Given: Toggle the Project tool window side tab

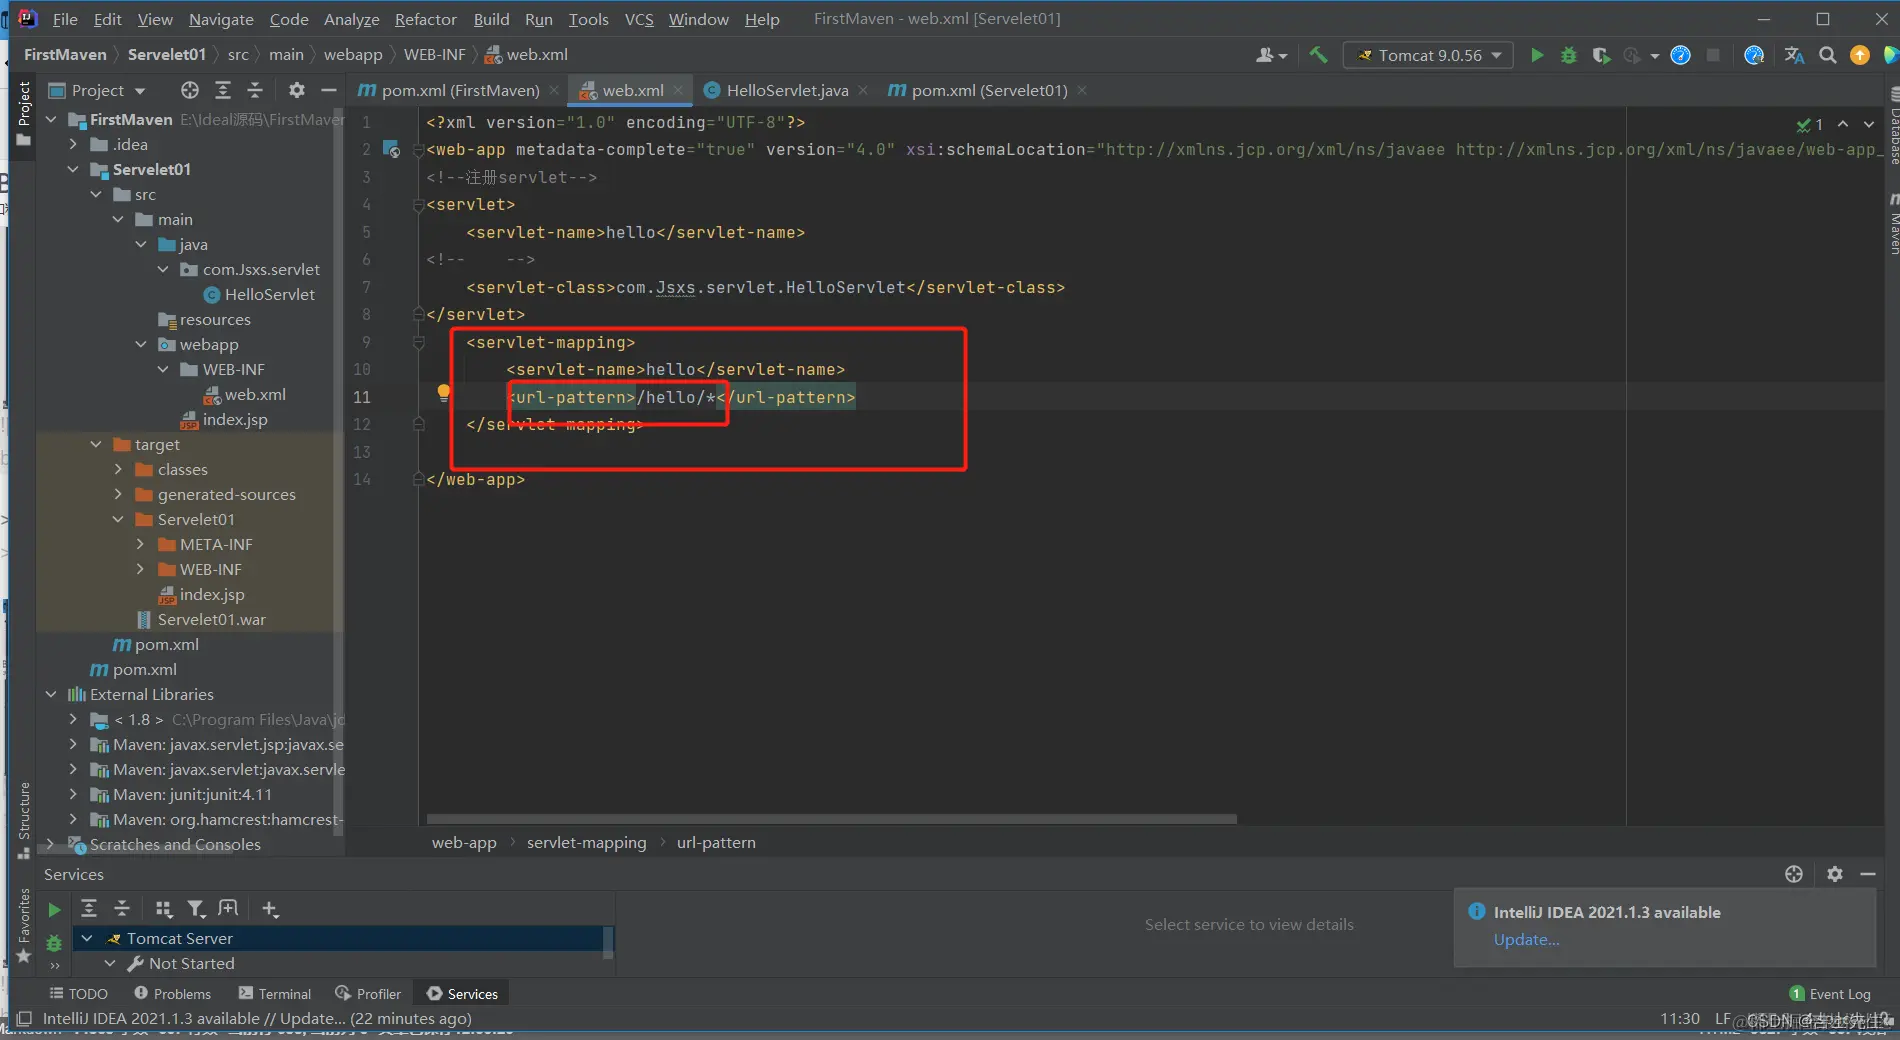Looking at the screenshot, I should (x=24, y=113).
